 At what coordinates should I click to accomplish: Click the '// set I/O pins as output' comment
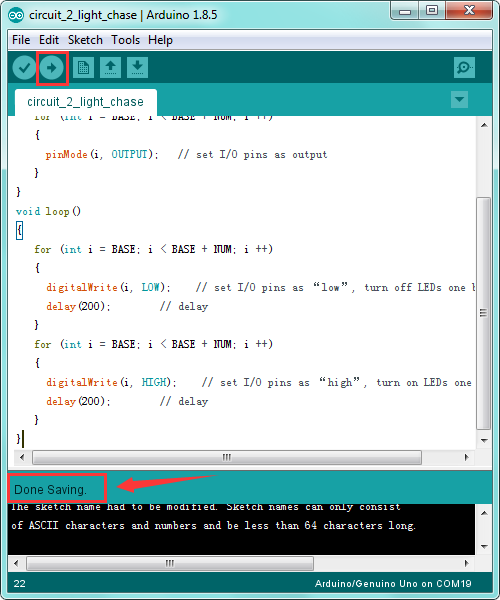click(x=252, y=154)
